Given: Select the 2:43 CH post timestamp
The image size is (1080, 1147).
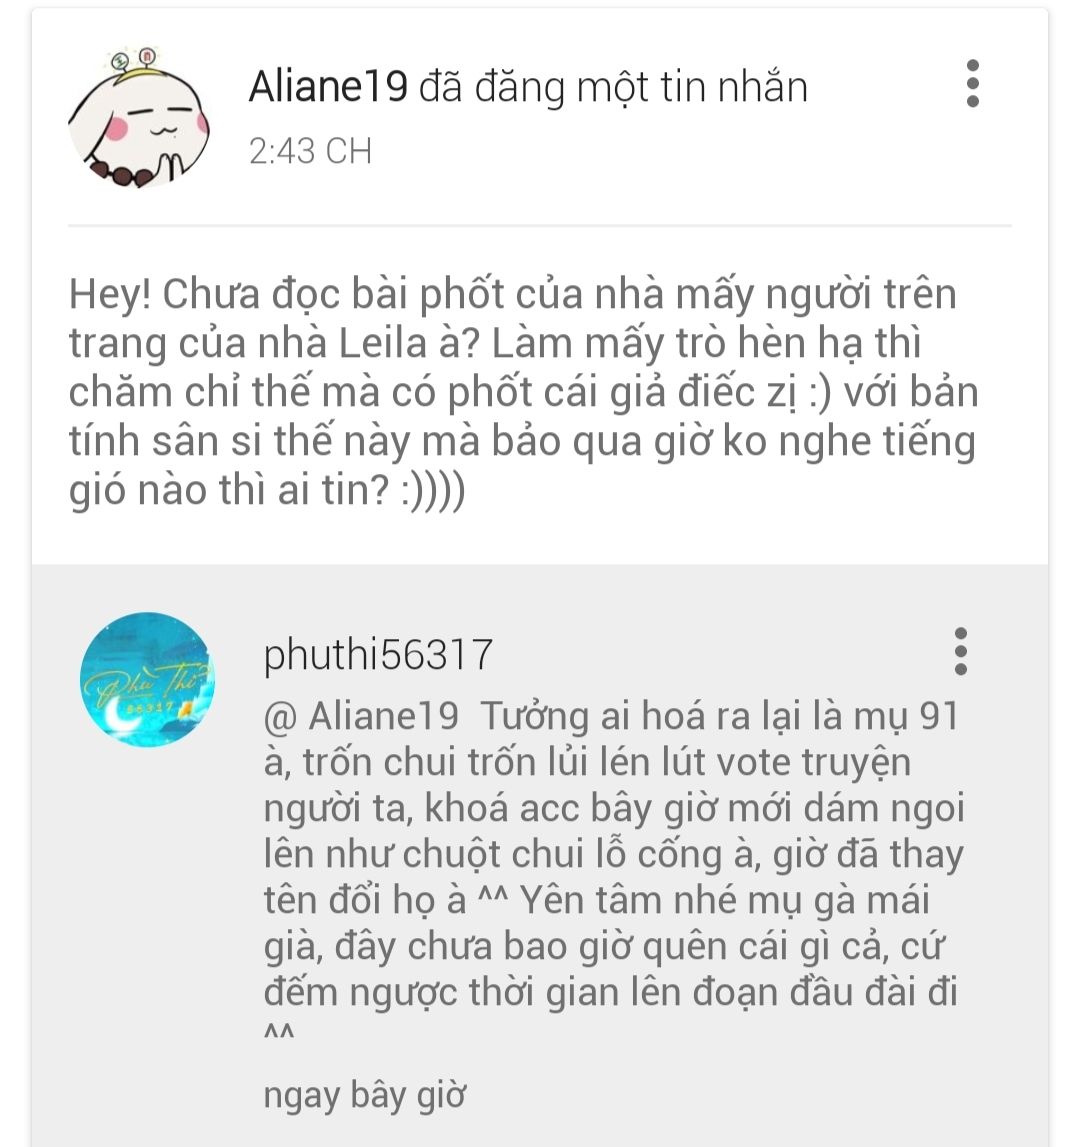Looking at the screenshot, I should tap(310, 151).
